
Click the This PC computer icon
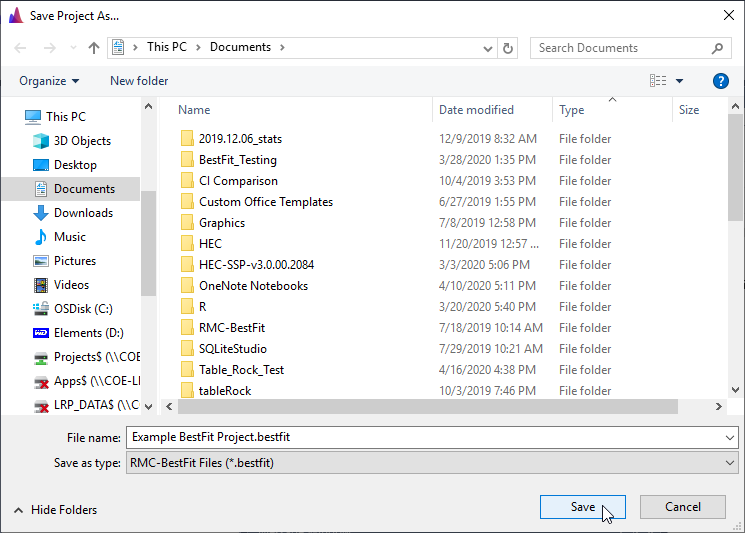[33, 117]
